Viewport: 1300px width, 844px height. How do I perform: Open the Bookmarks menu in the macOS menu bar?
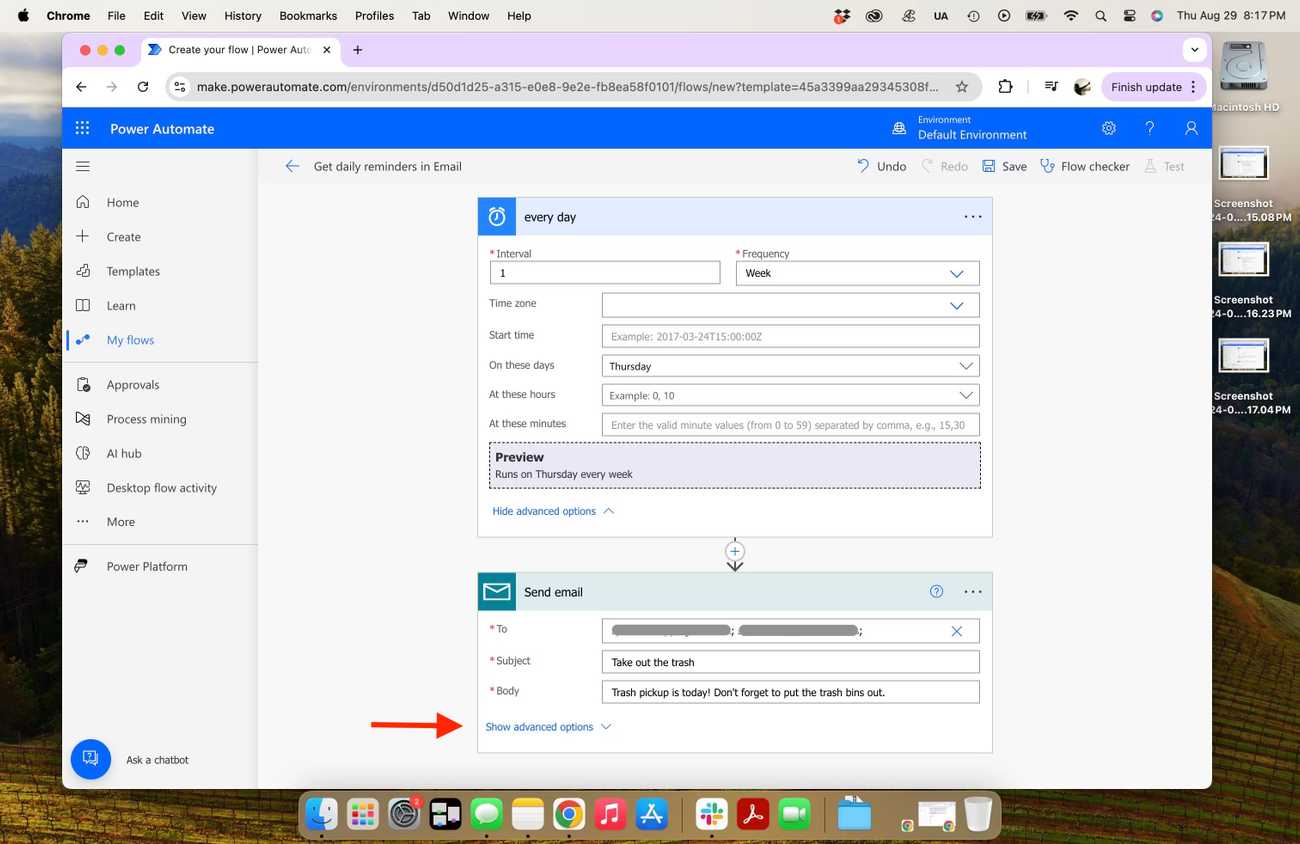tap(310, 16)
